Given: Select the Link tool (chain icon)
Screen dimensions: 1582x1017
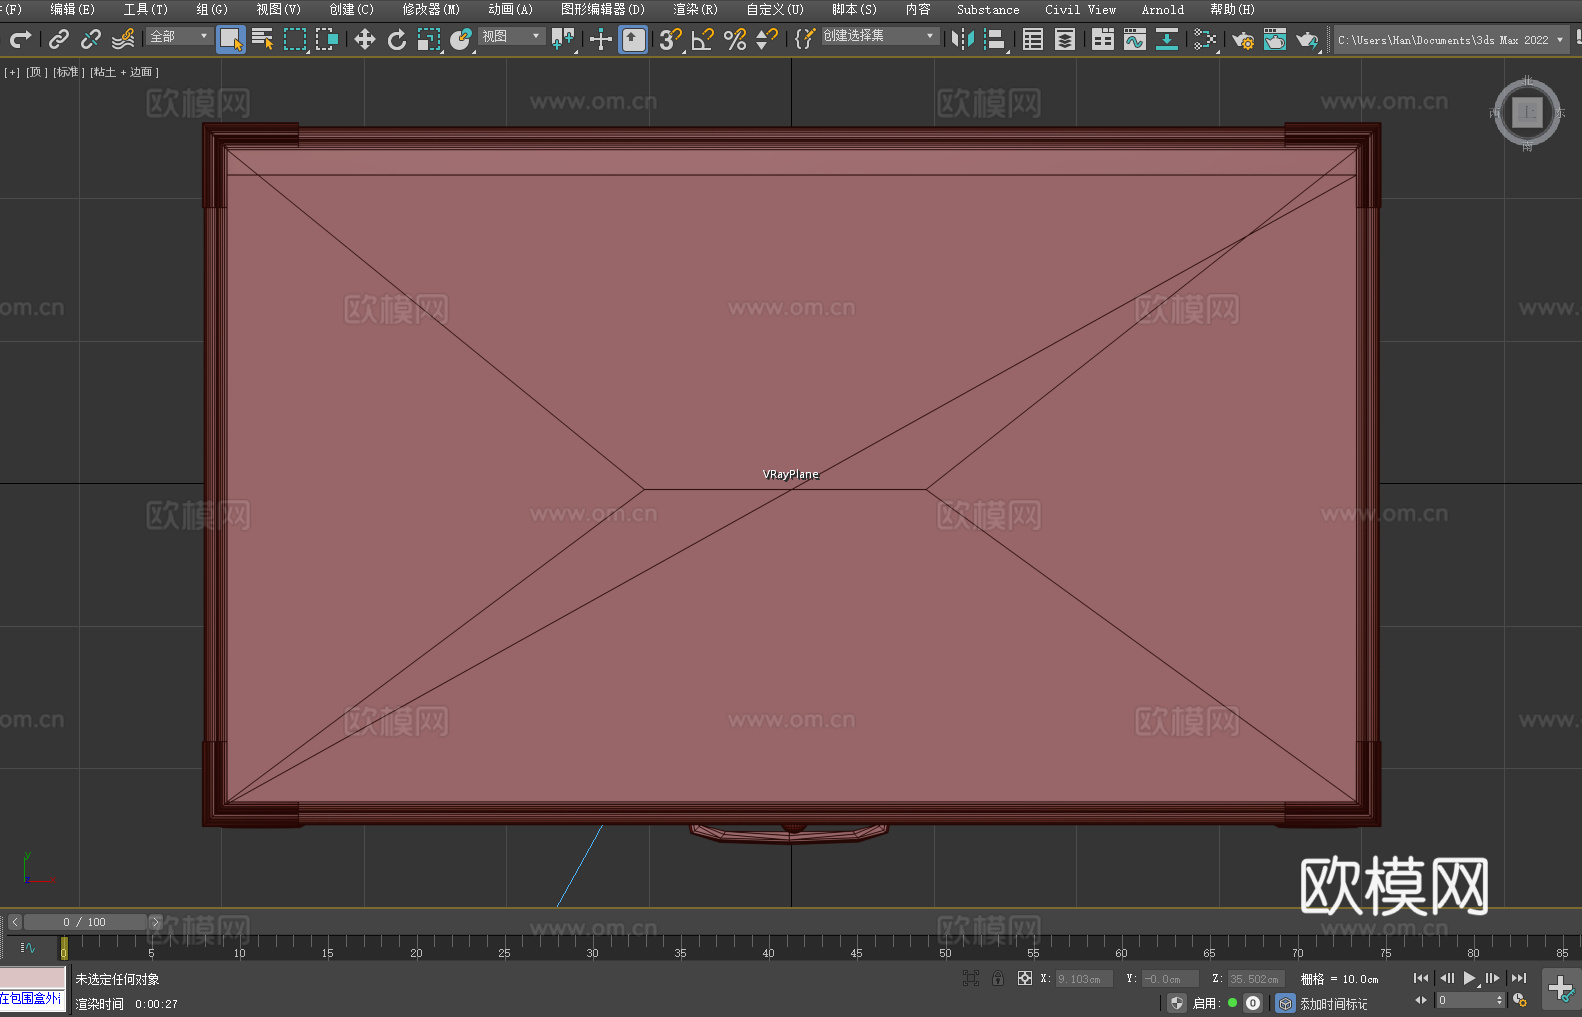Looking at the screenshot, I should [59, 39].
